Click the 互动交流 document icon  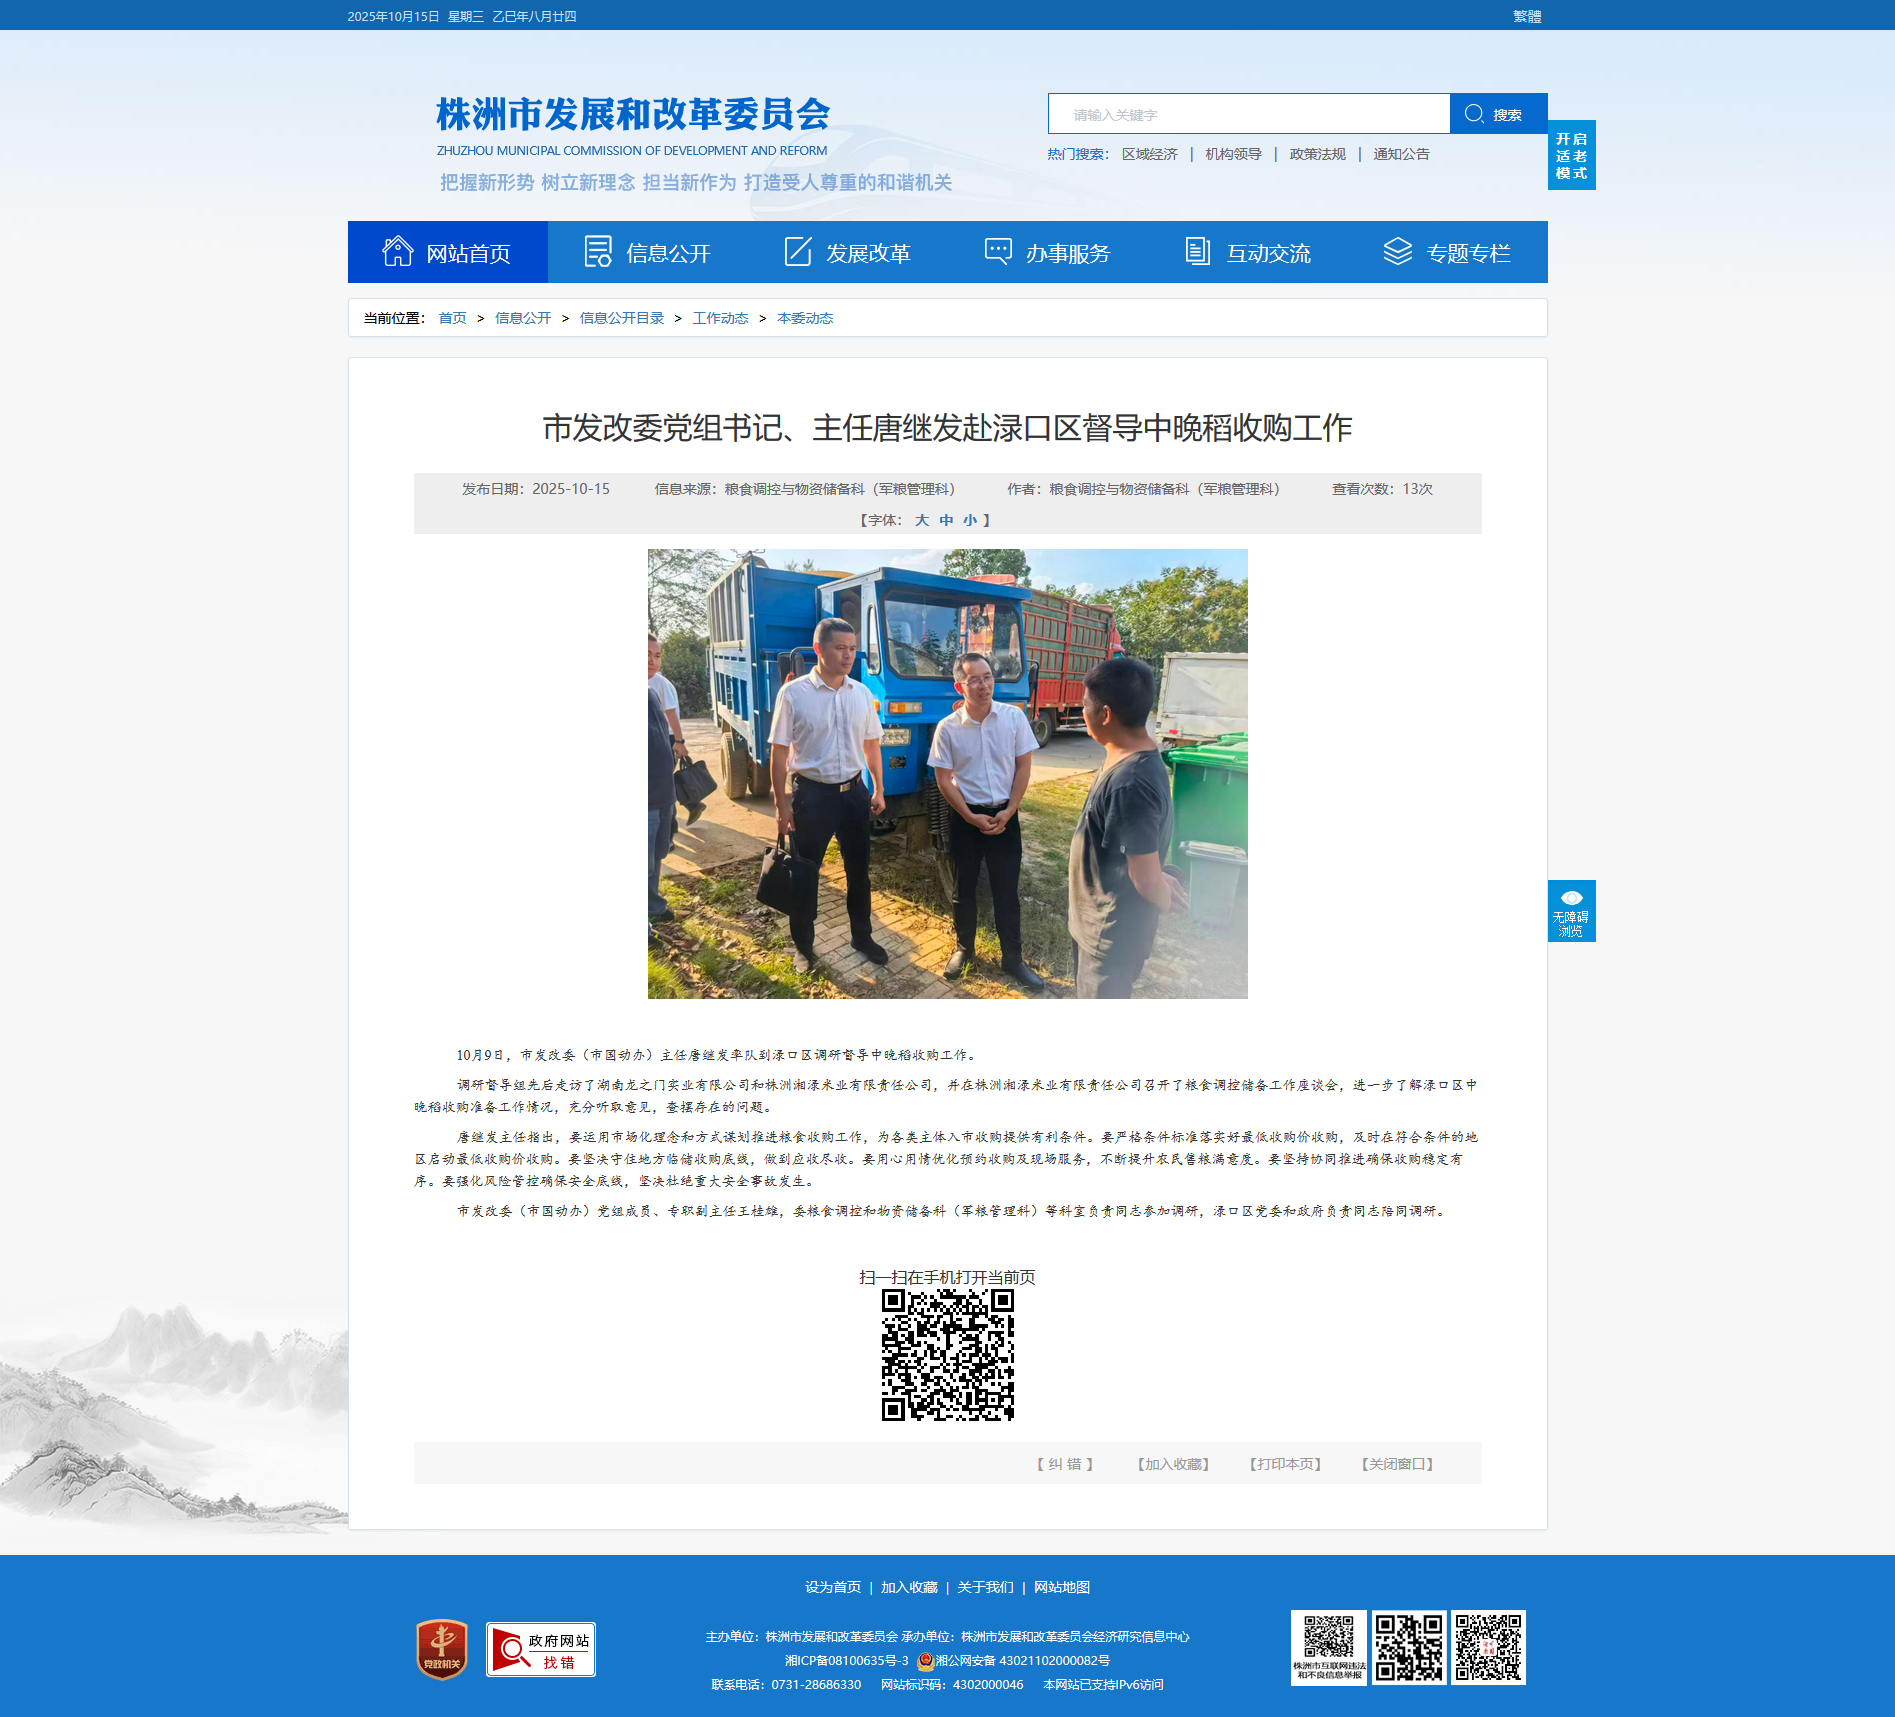1197,252
